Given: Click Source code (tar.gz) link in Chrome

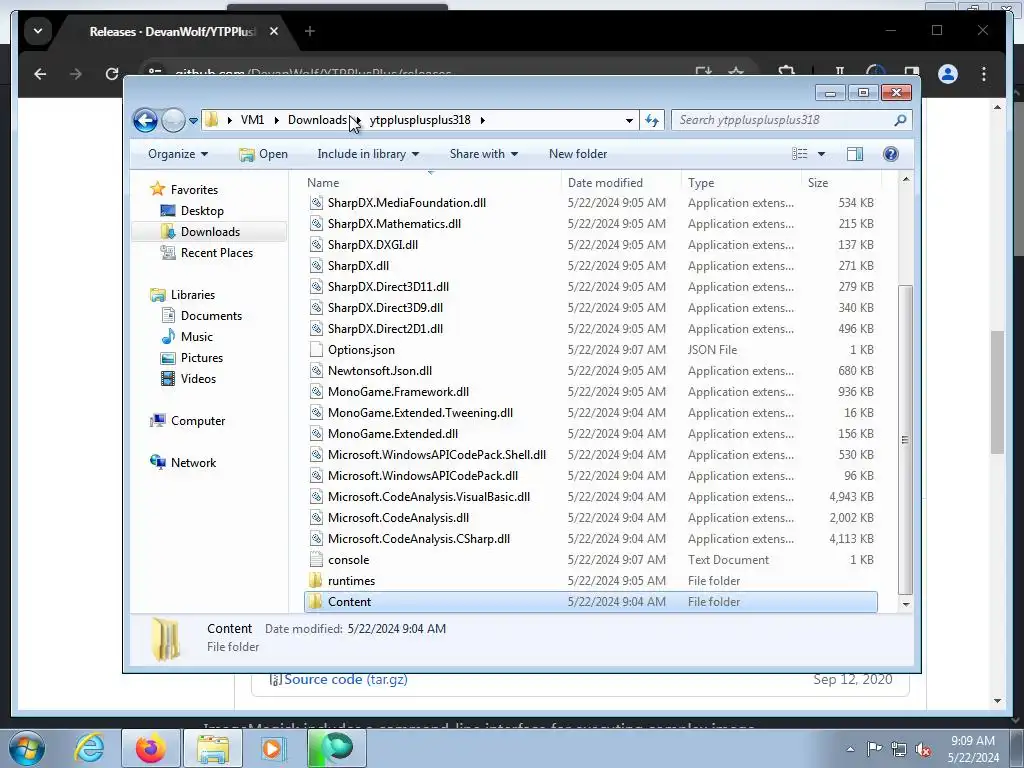Looking at the screenshot, I should click(345, 679).
